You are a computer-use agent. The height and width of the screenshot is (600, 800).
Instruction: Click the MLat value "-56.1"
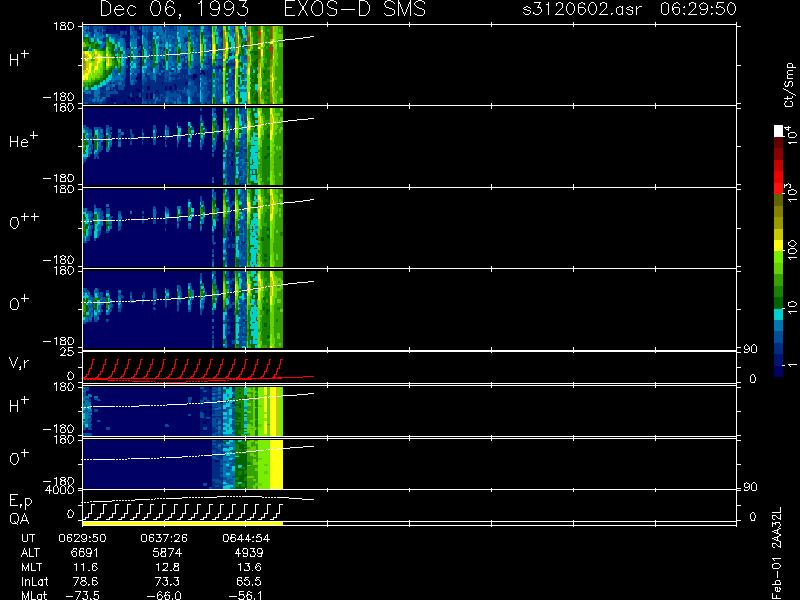tap(246, 595)
